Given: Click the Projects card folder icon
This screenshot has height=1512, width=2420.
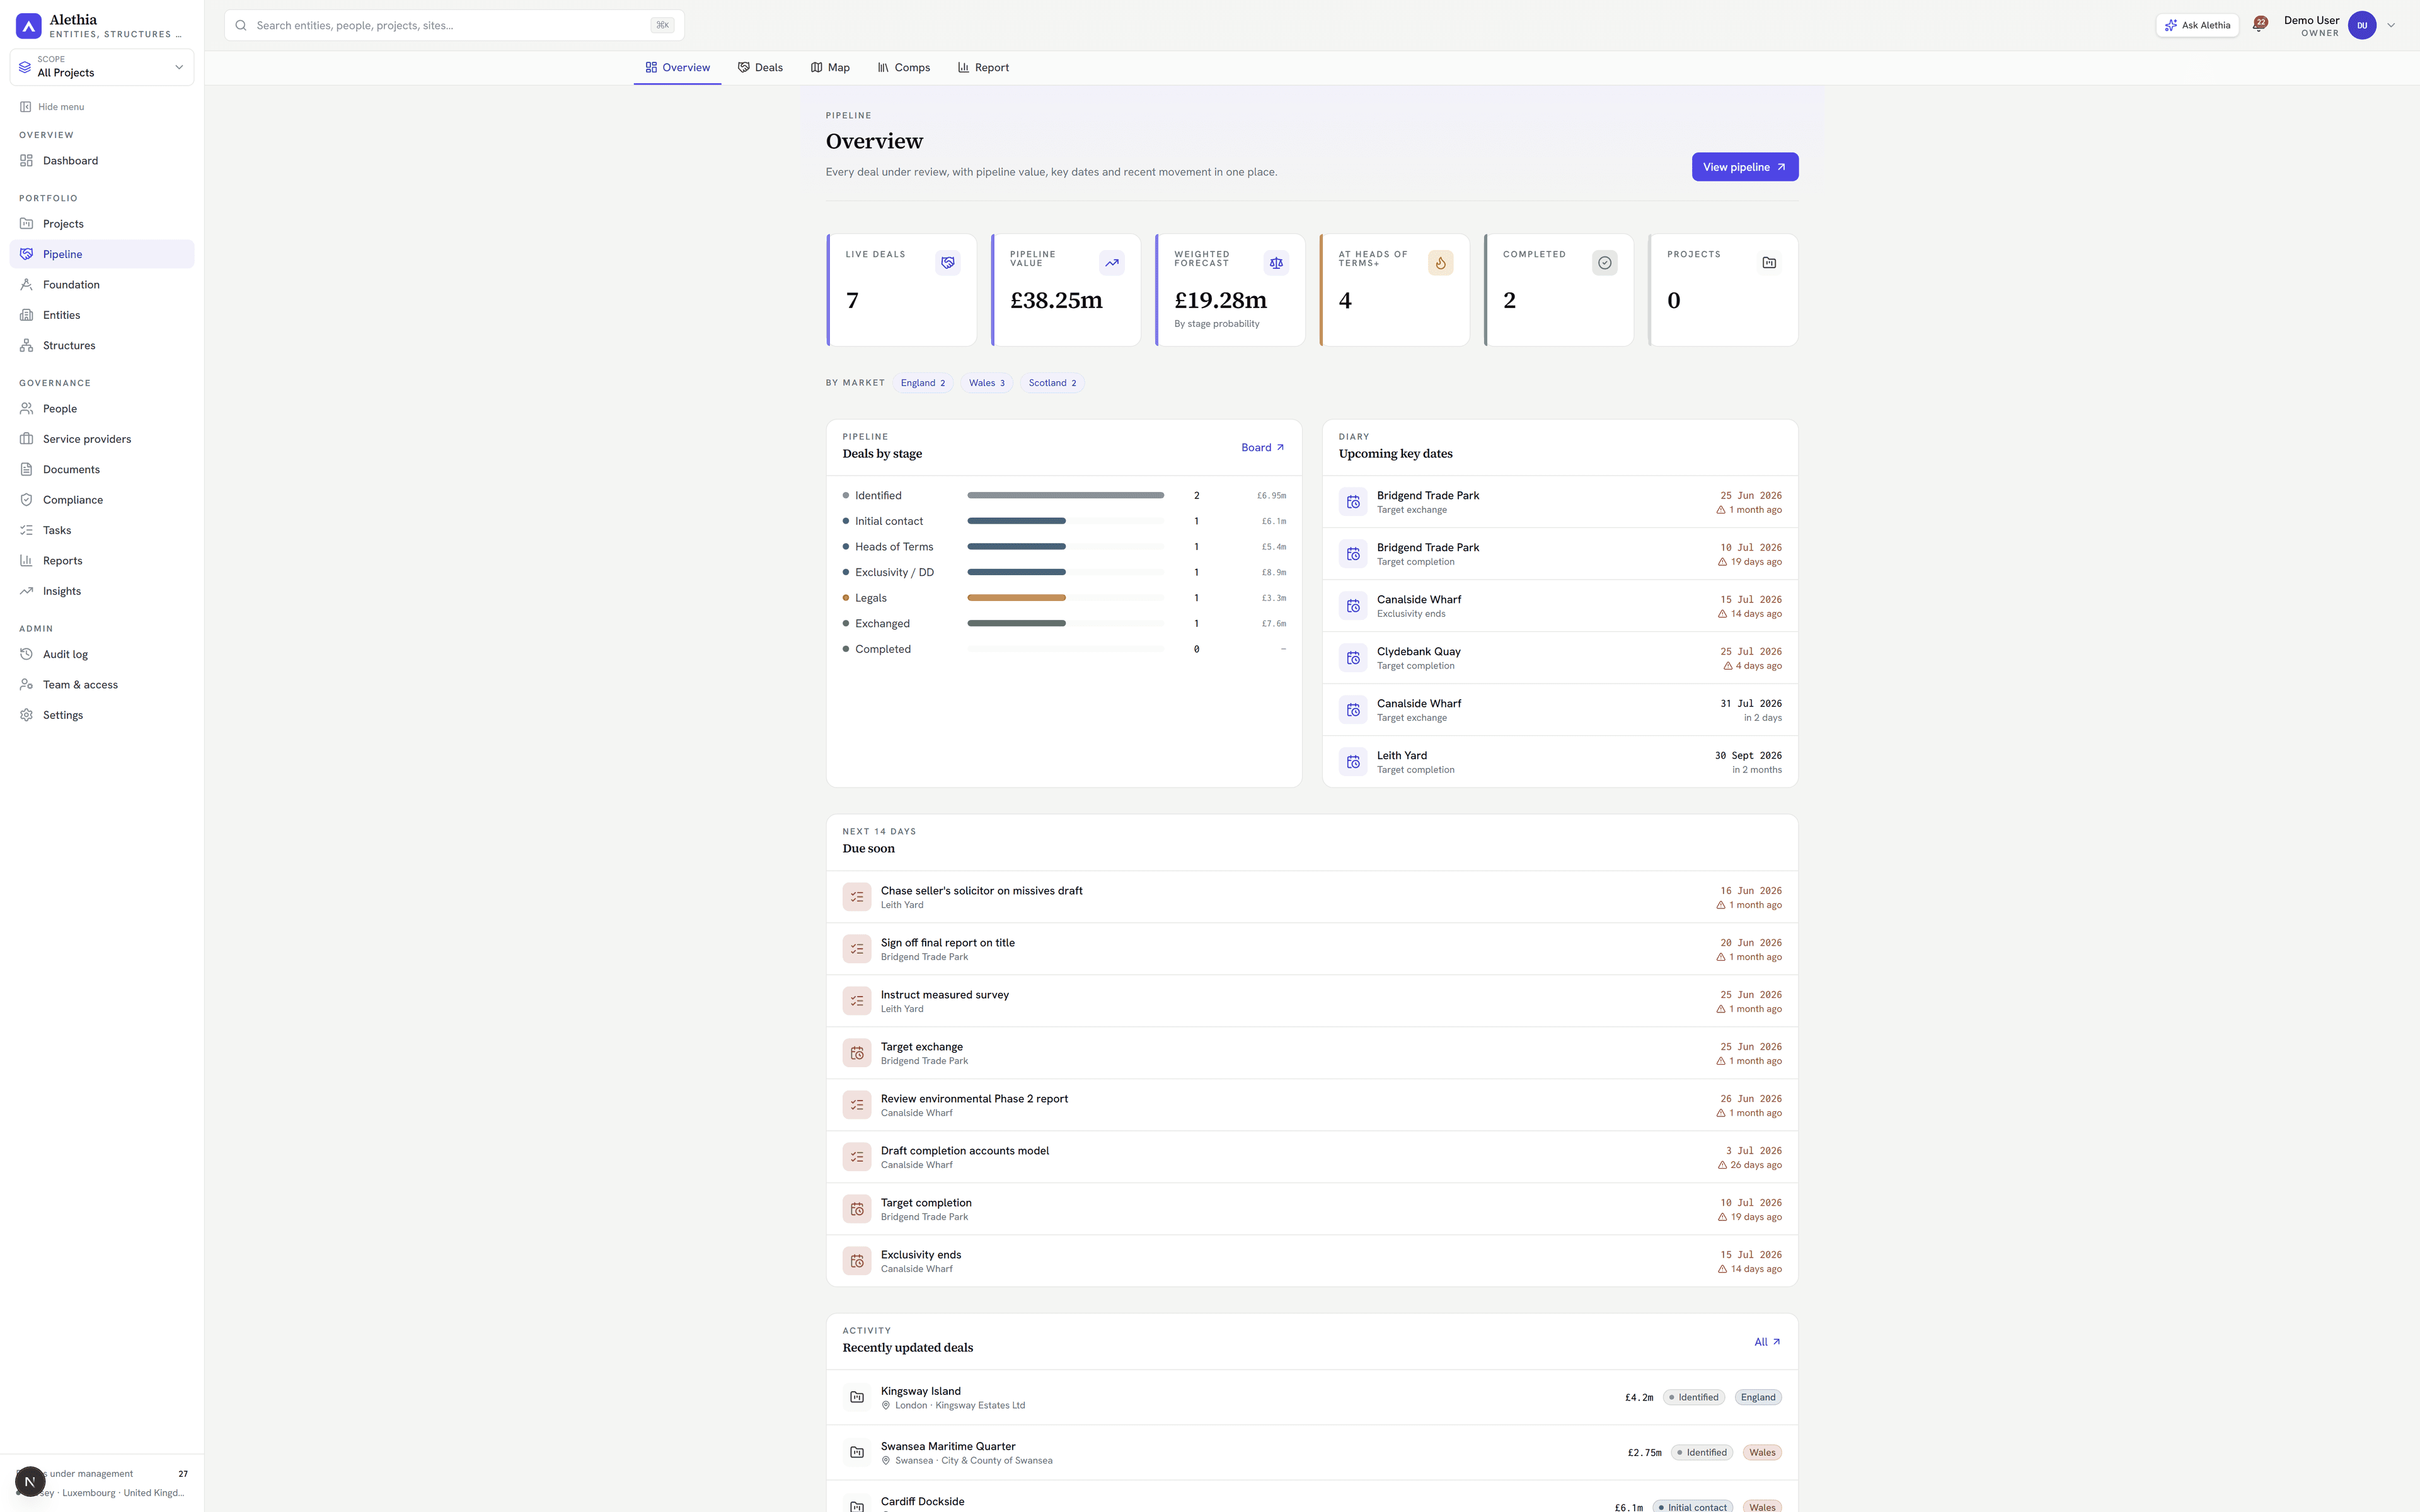Looking at the screenshot, I should pos(1768,263).
